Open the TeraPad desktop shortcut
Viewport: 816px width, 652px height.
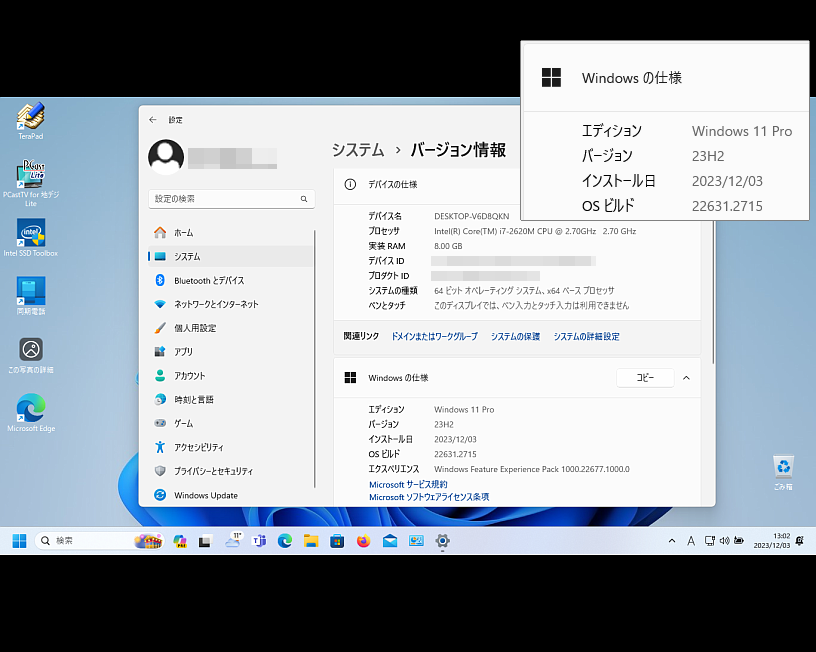[x=31, y=121]
